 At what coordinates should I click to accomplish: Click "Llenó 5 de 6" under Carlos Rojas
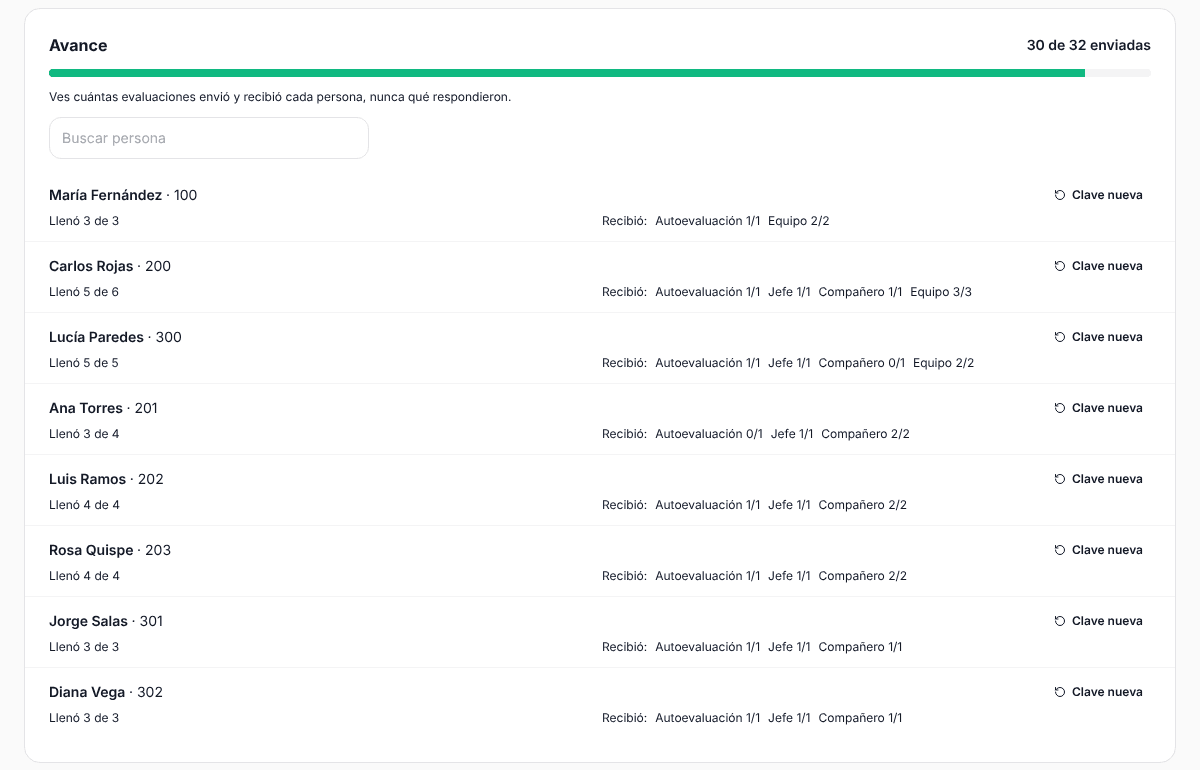pos(84,292)
